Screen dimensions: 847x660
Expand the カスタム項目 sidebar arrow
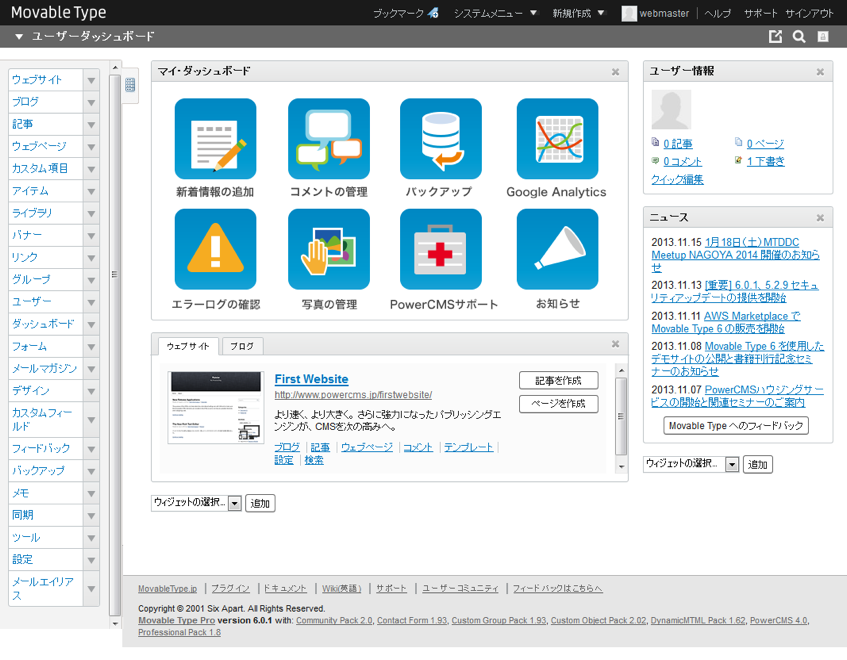coord(91,169)
